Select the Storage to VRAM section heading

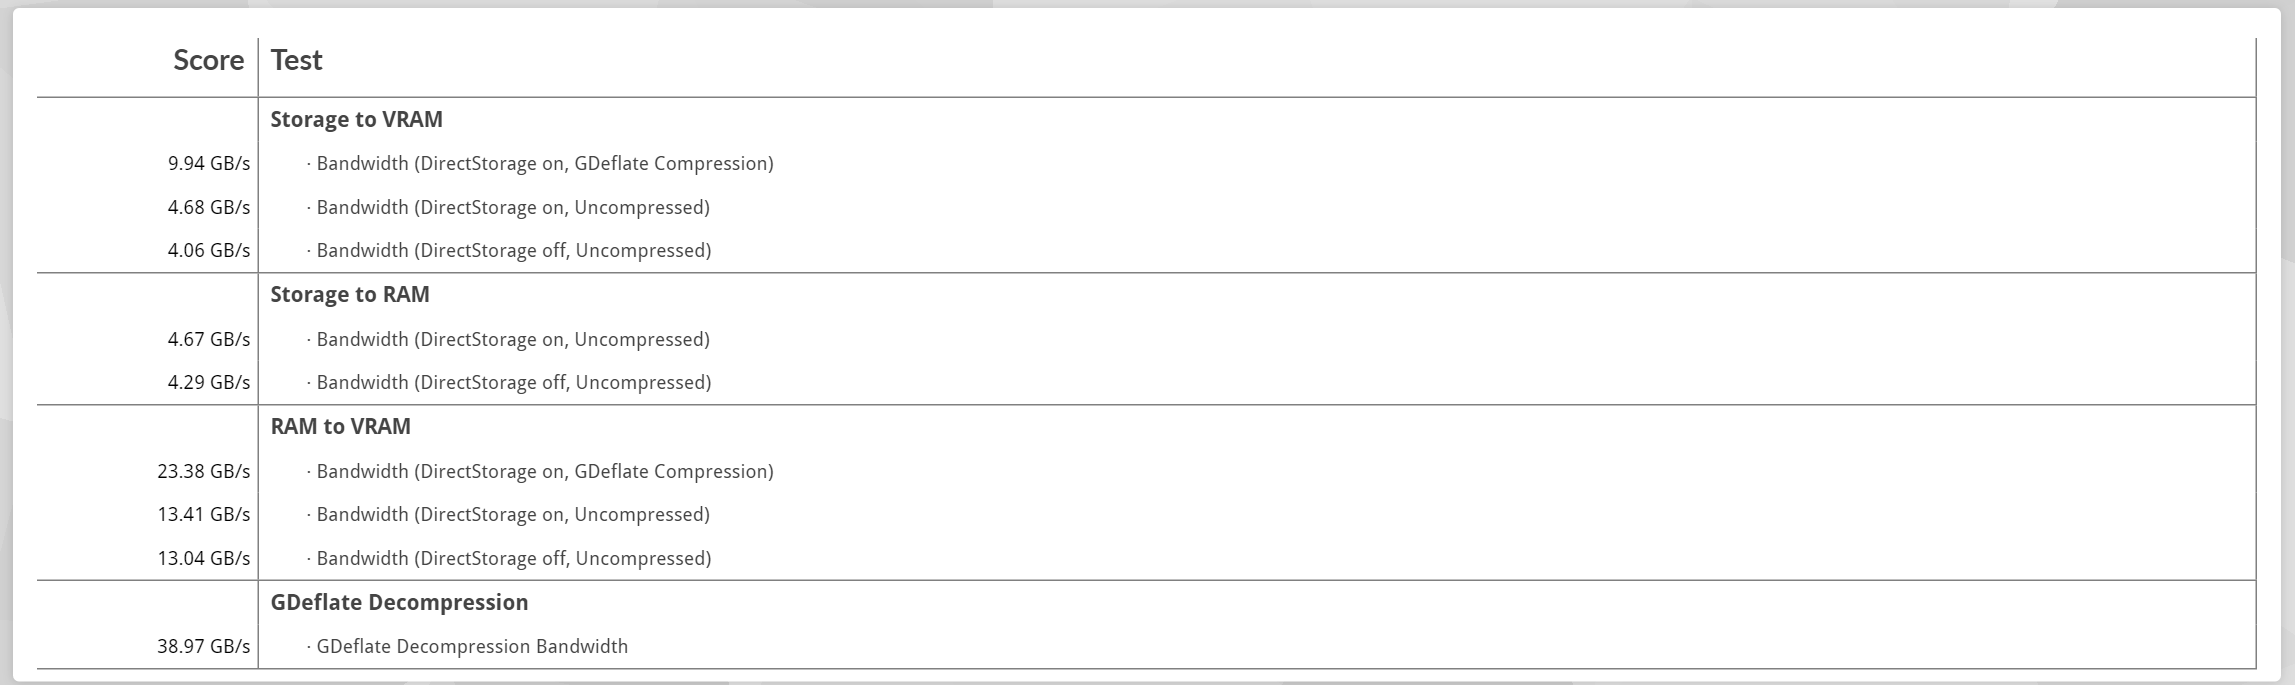click(x=356, y=119)
